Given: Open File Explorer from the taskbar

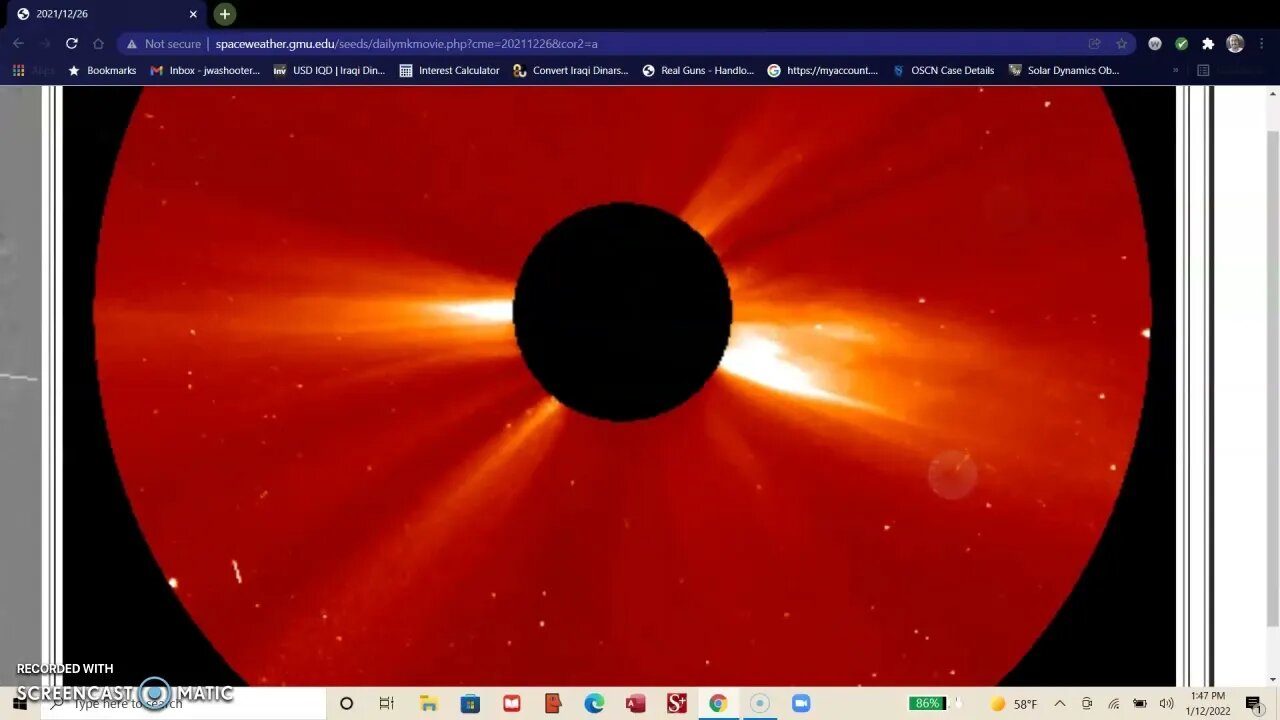Looking at the screenshot, I should pyautogui.click(x=428, y=703).
